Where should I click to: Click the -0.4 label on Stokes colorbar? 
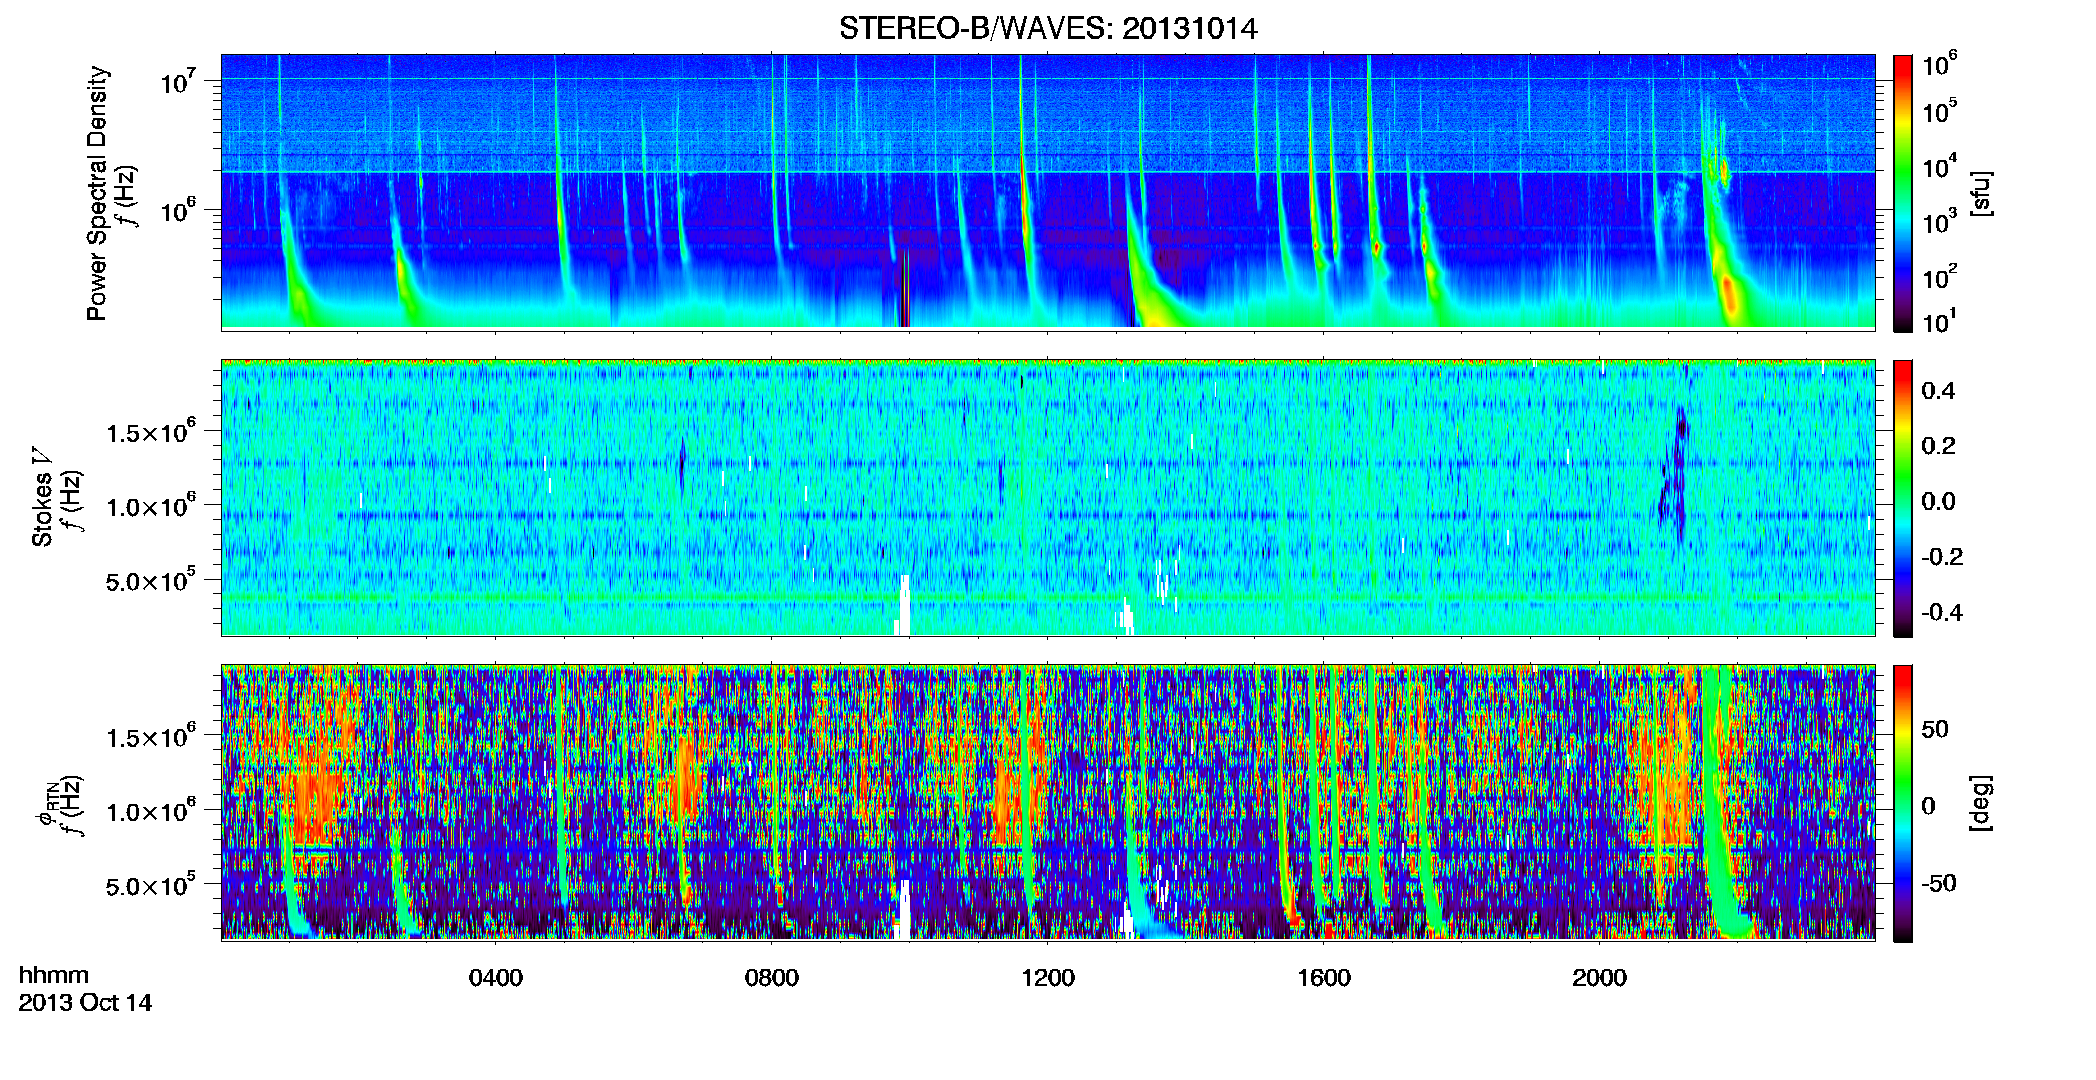click(1942, 612)
